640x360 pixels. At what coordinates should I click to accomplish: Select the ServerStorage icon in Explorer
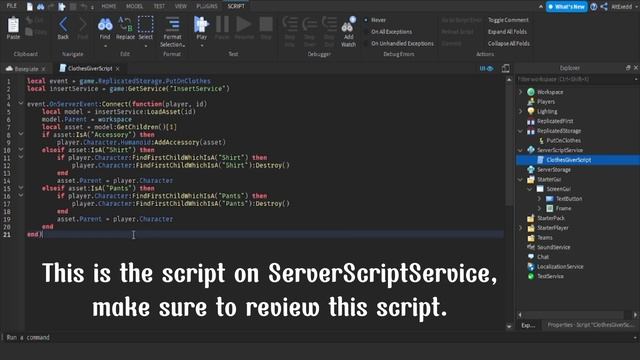coord(531,169)
